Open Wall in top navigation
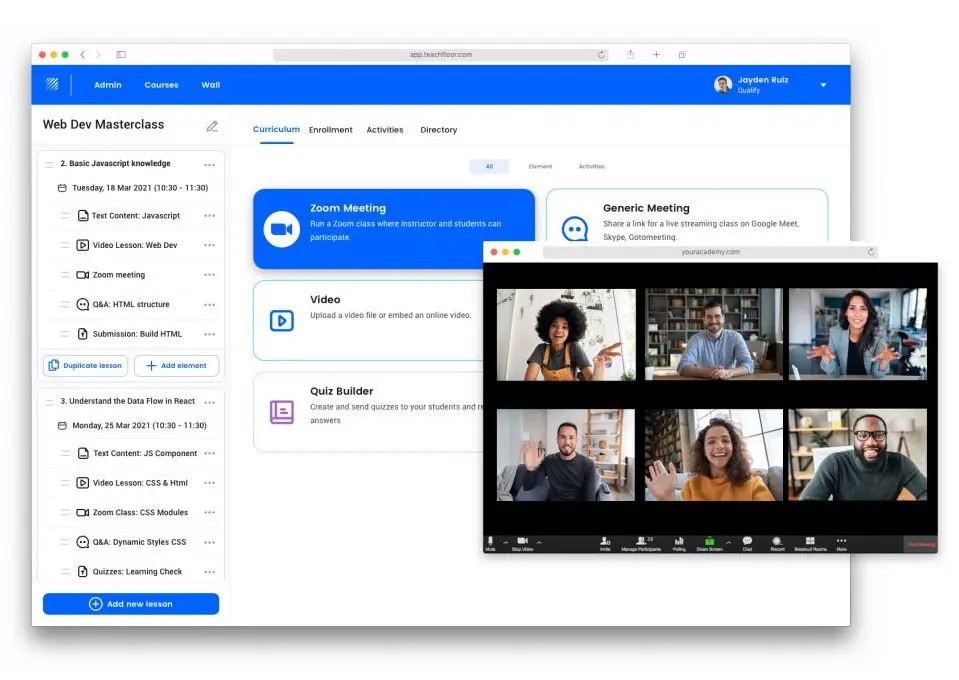Image resolution: width=959 pixels, height=680 pixels. point(211,85)
